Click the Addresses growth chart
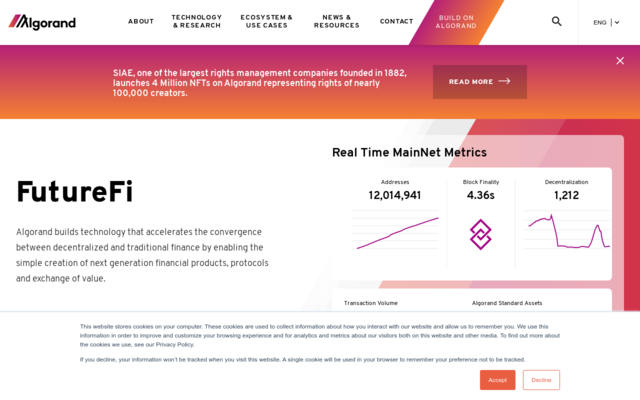Image resolution: width=640 pixels, height=400 pixels. (395, 231)
